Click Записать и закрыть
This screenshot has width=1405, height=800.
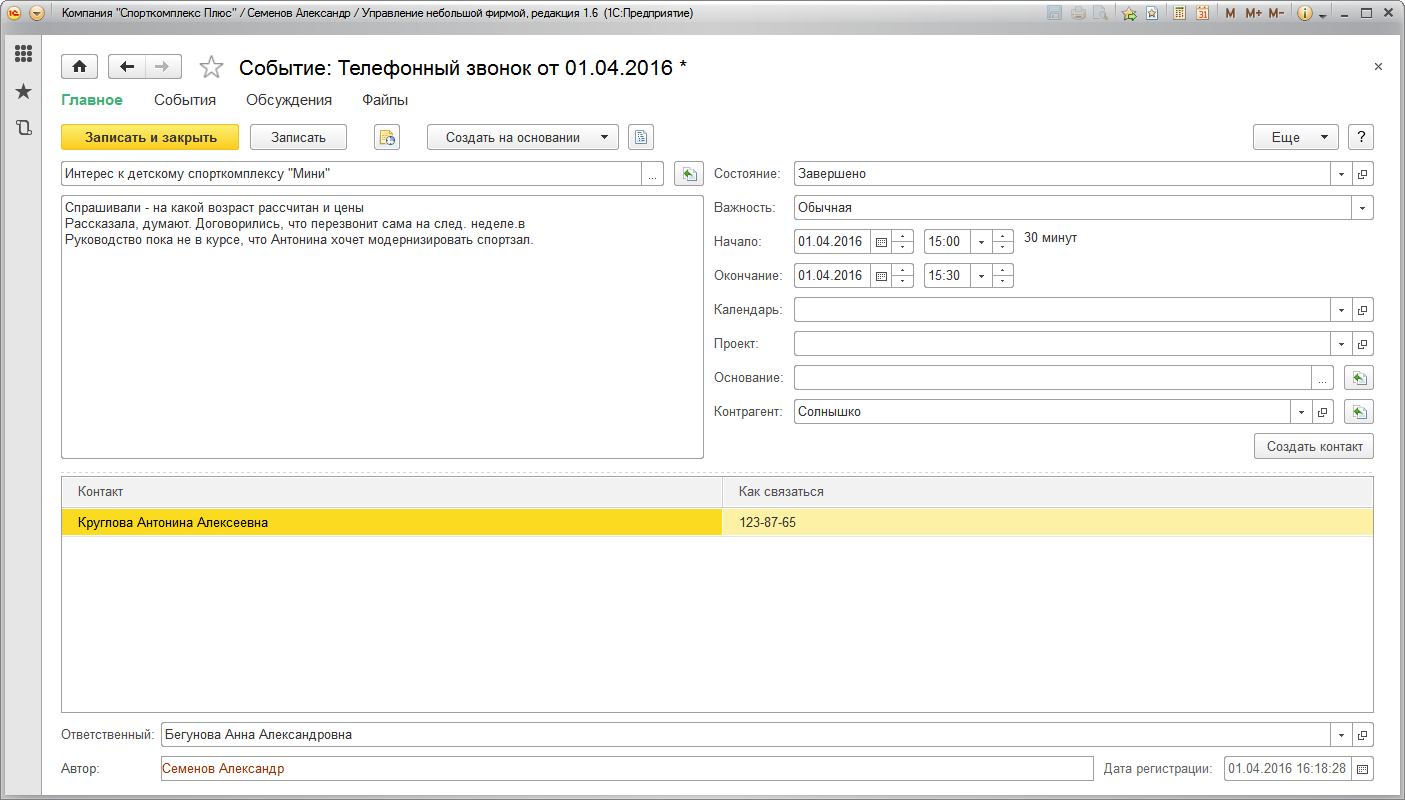pyautogui.click(x=151, y=137)
